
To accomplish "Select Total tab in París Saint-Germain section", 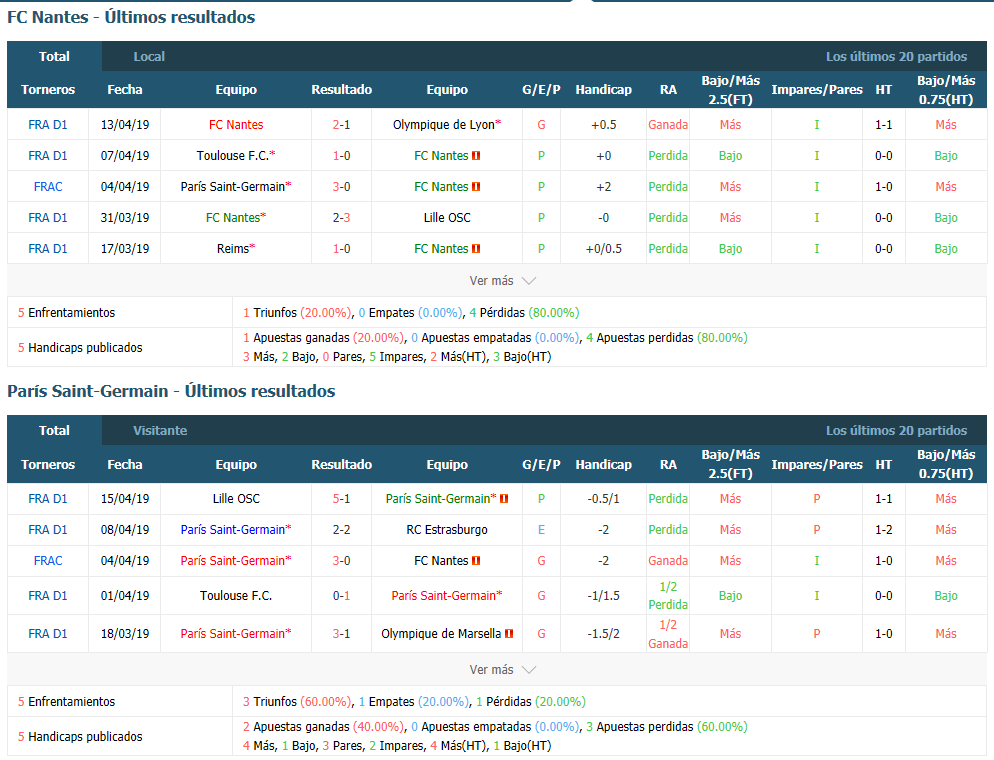I will (x=55, y=430).
